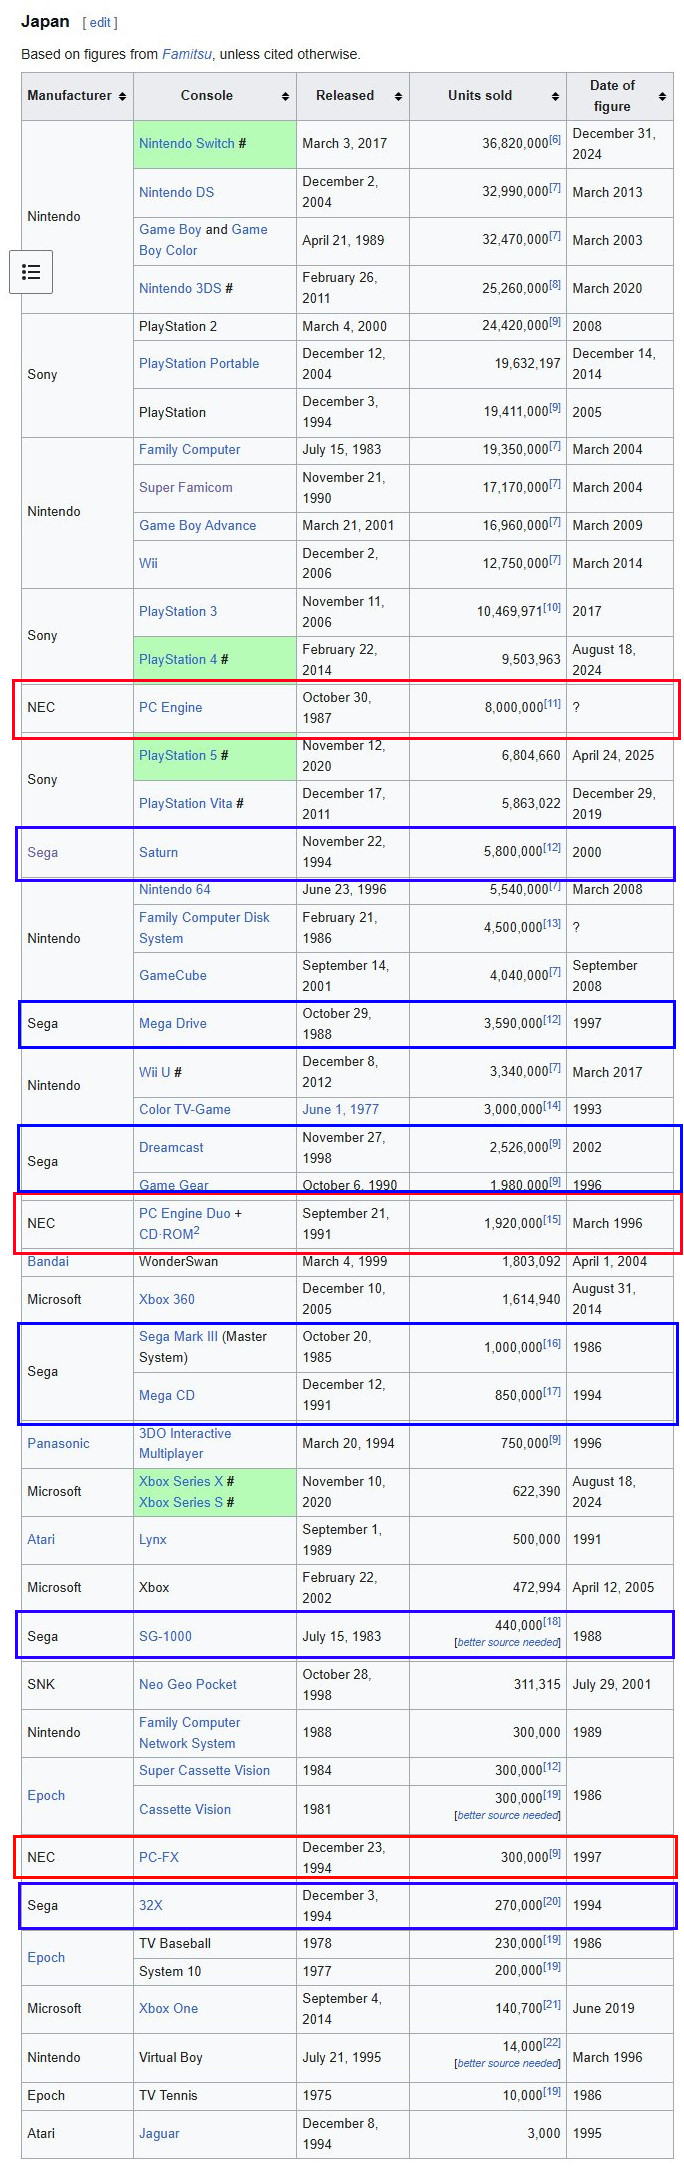The image size is (684, 2171).
Task: Open the PC Engine link
Action: pyautogui.click(x=170, y=707)
